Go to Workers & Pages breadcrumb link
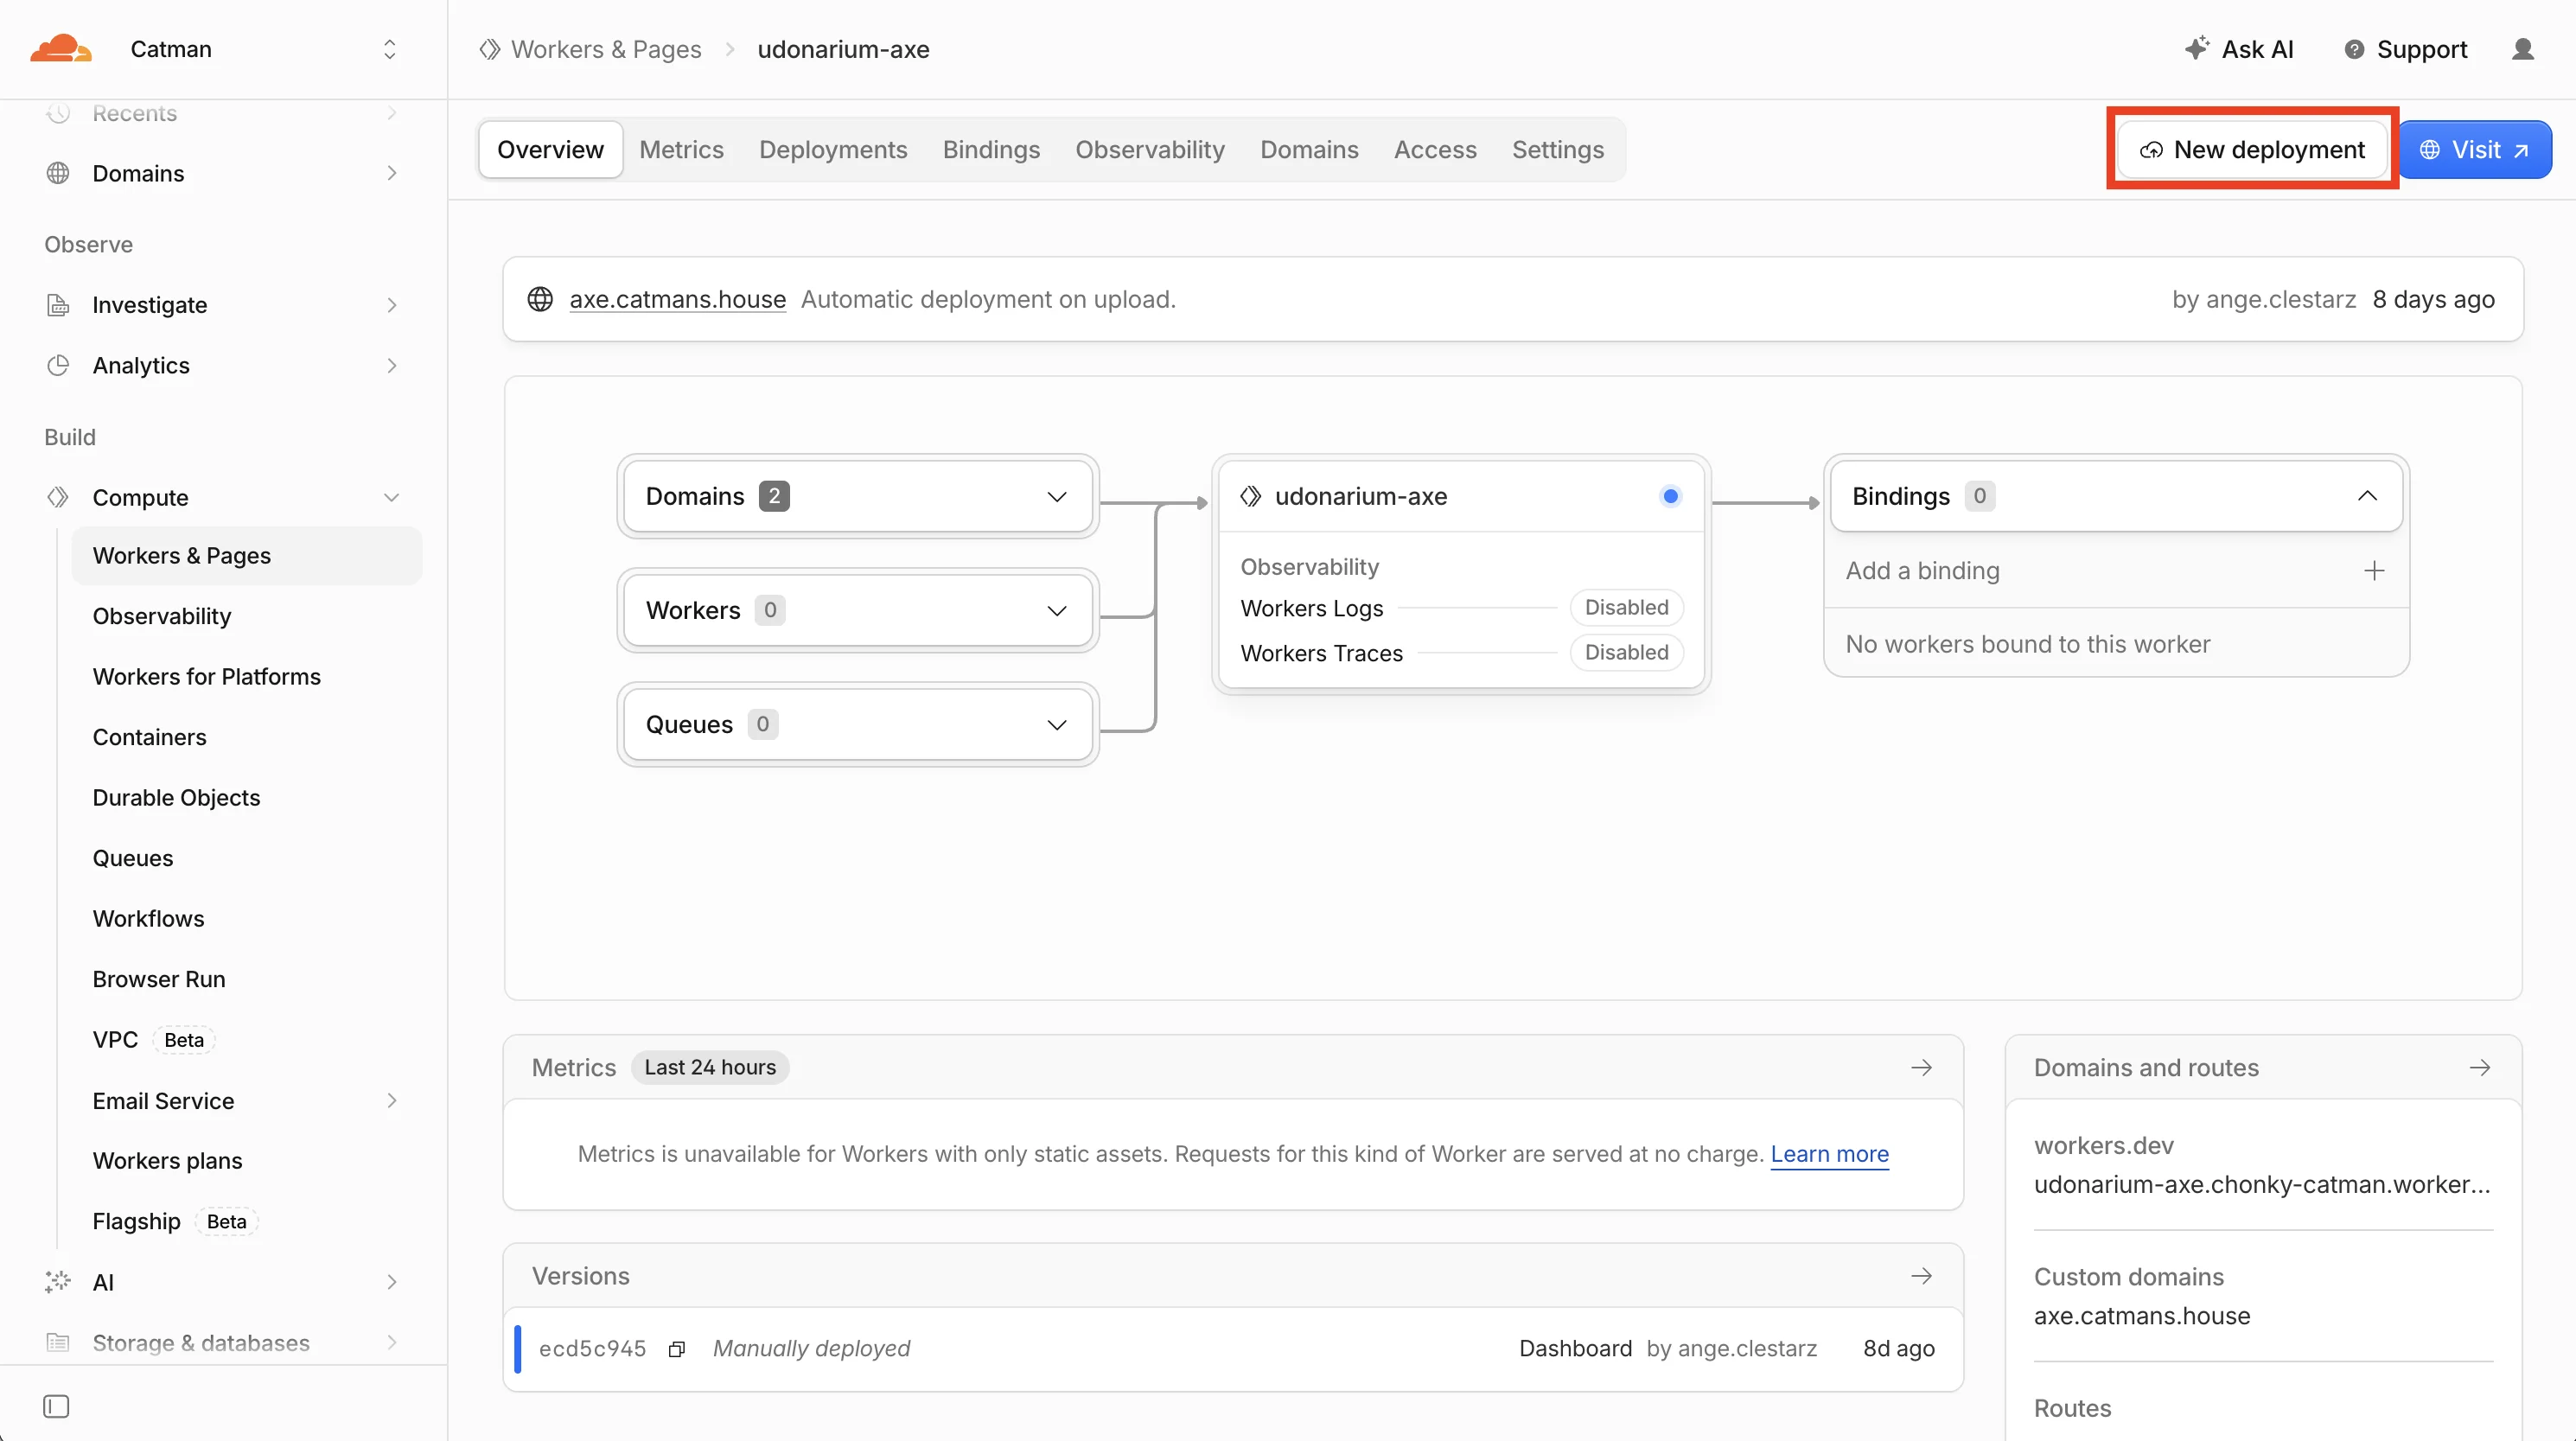This screenshot has height=1441, width=2576. pos(606,49)
